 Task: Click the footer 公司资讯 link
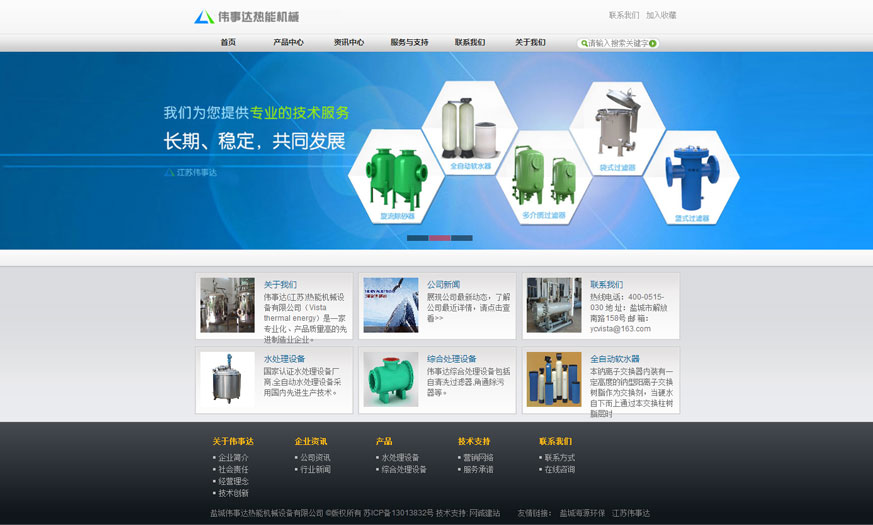coord(315,457)
